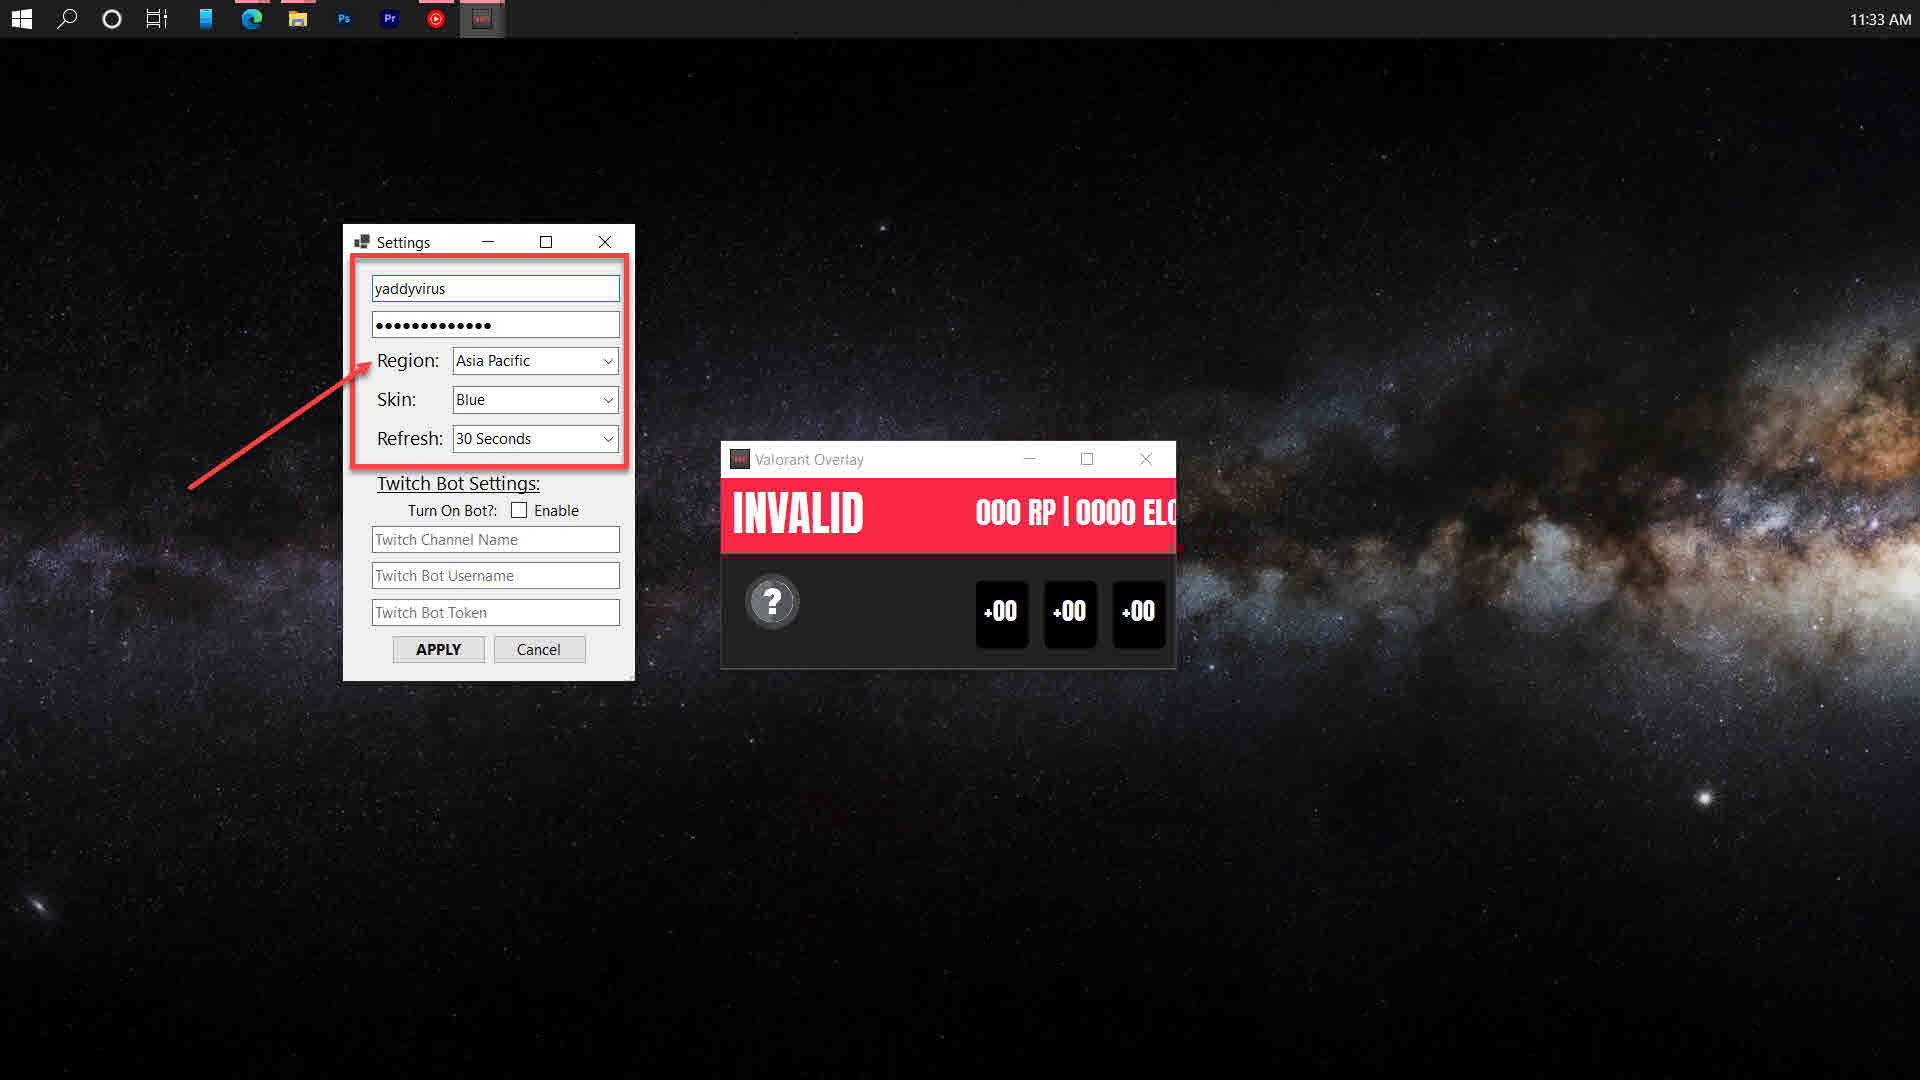The height and width of the screenshot is (1080, 1920).
Task: Click the username field containing yaddyvirus
Action: pos(496,289)
